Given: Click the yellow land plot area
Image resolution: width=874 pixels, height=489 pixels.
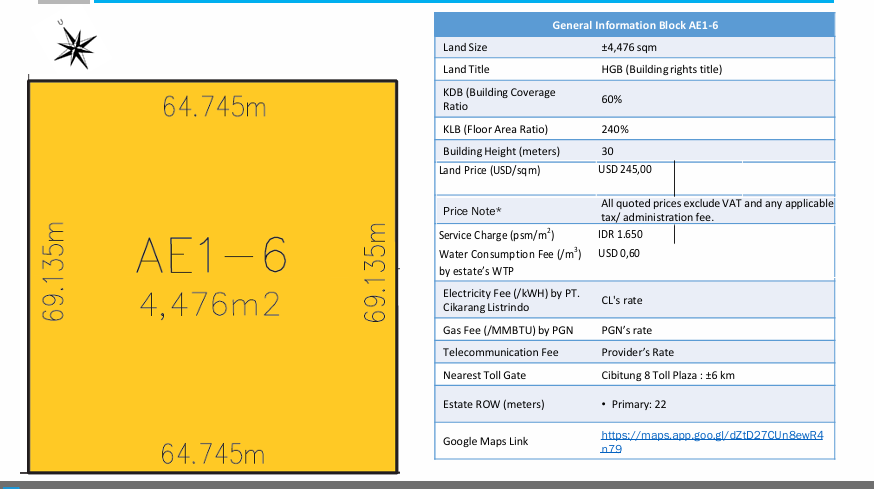Looking at the screenshot, I should 212,277.
